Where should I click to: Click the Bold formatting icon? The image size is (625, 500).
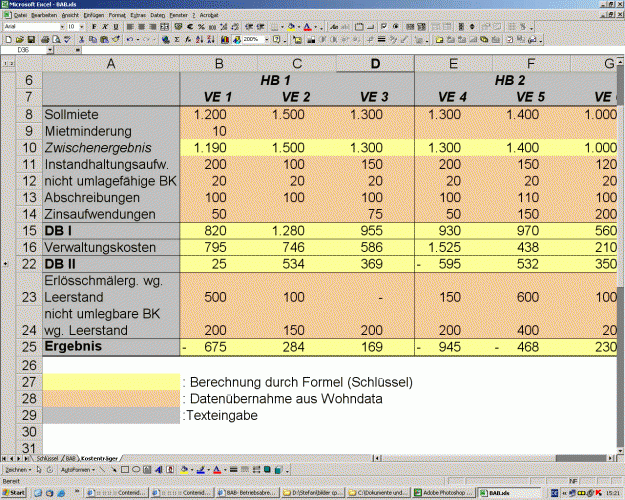92,27
